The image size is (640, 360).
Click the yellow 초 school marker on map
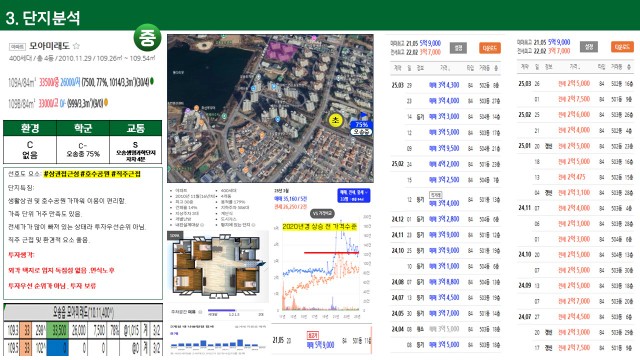336,120
